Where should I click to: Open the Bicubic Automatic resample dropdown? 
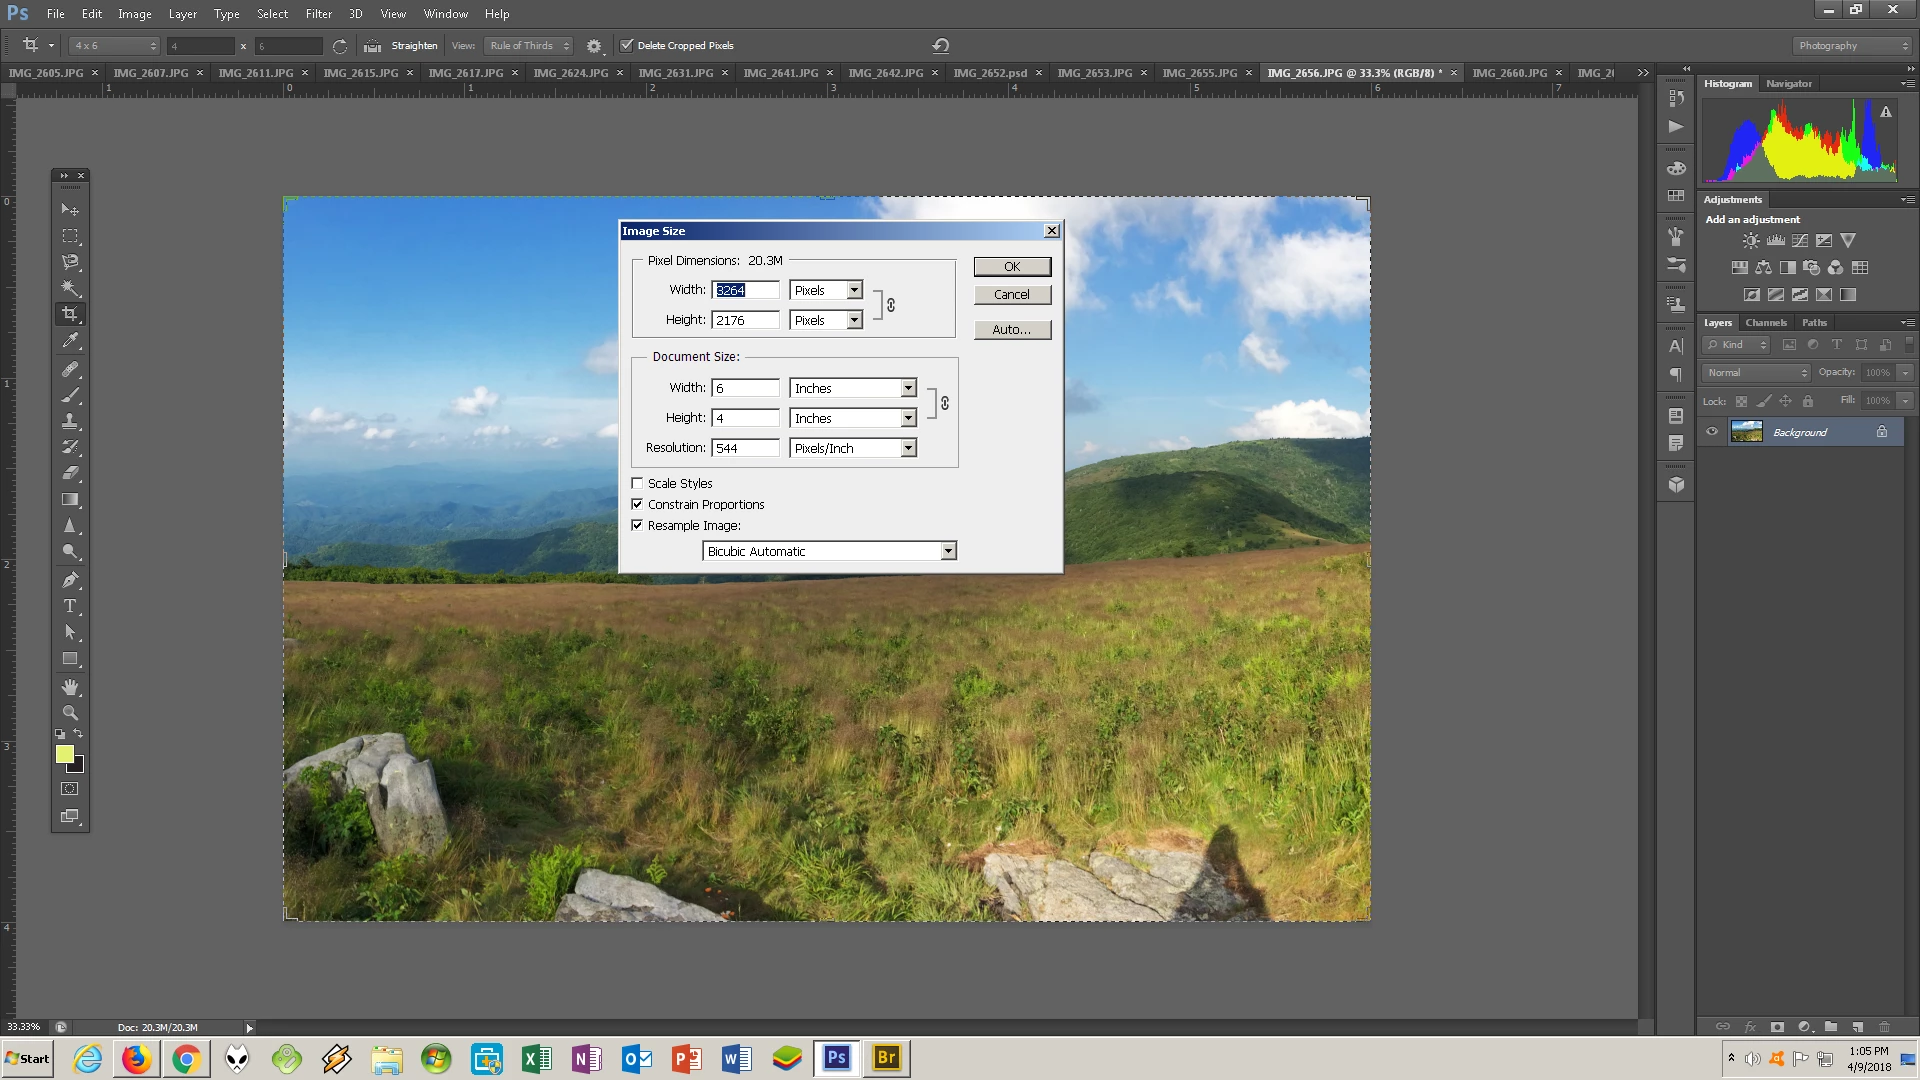pyautogui.click(x=948, y=551)
